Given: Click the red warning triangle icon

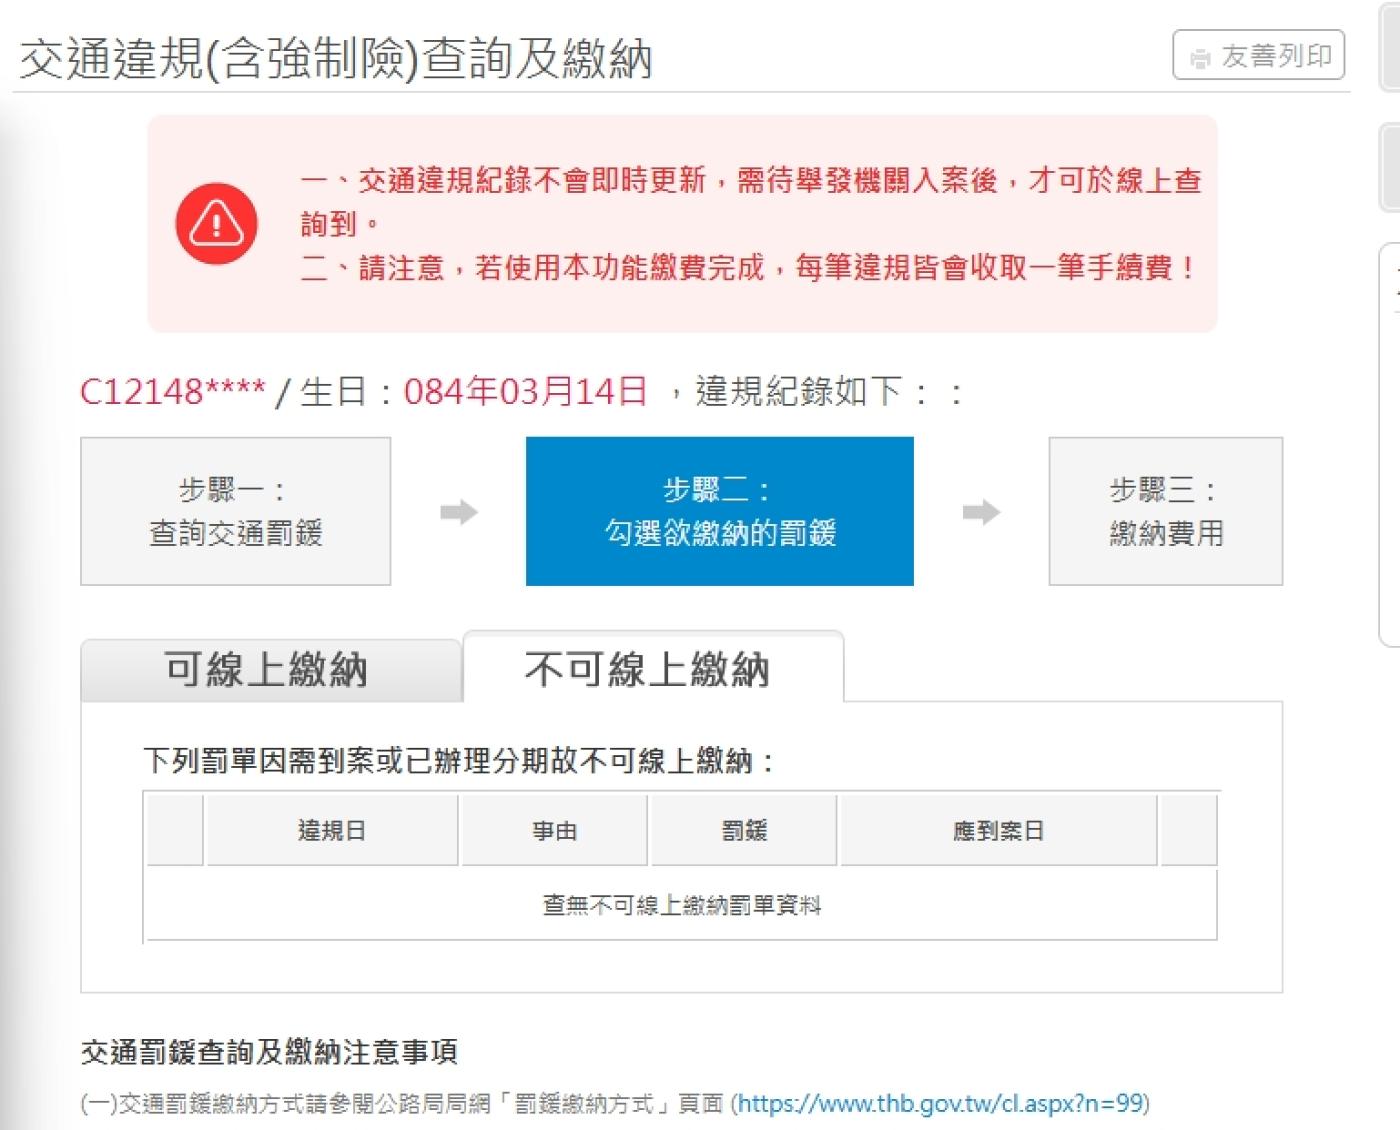Looking at the screenshot, I should point(216,223).
